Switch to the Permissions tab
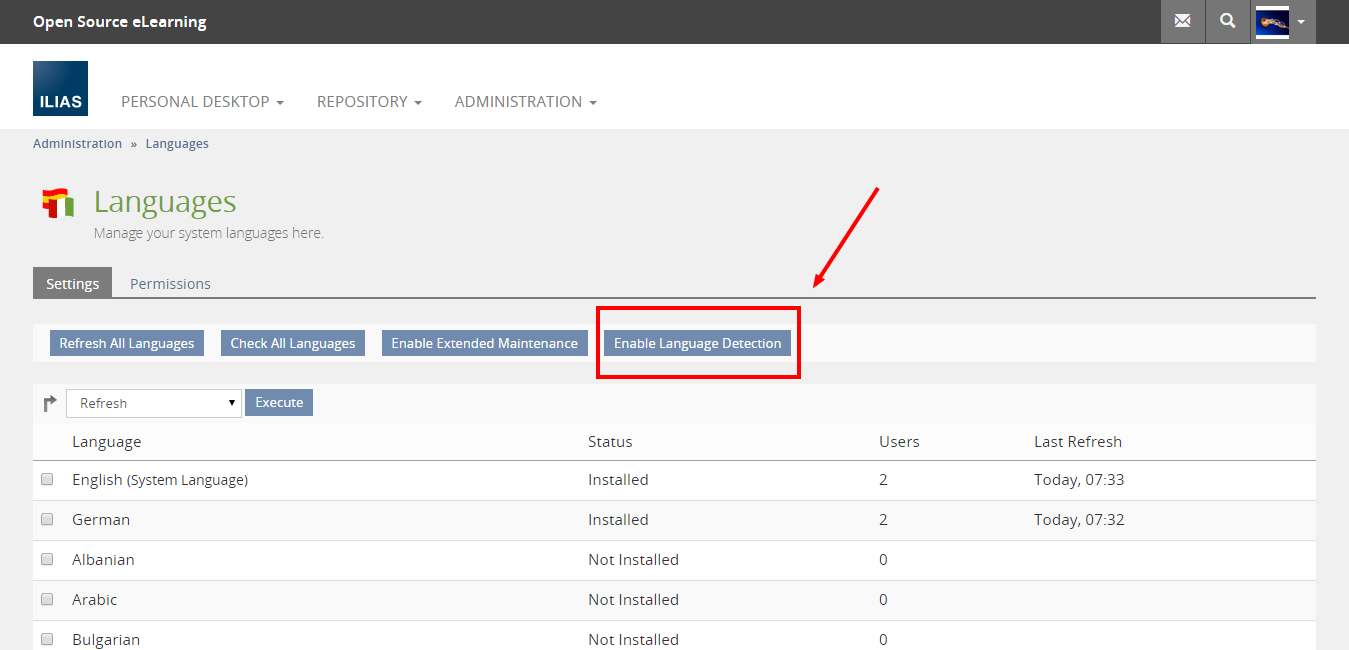 [x=170, y=284]
